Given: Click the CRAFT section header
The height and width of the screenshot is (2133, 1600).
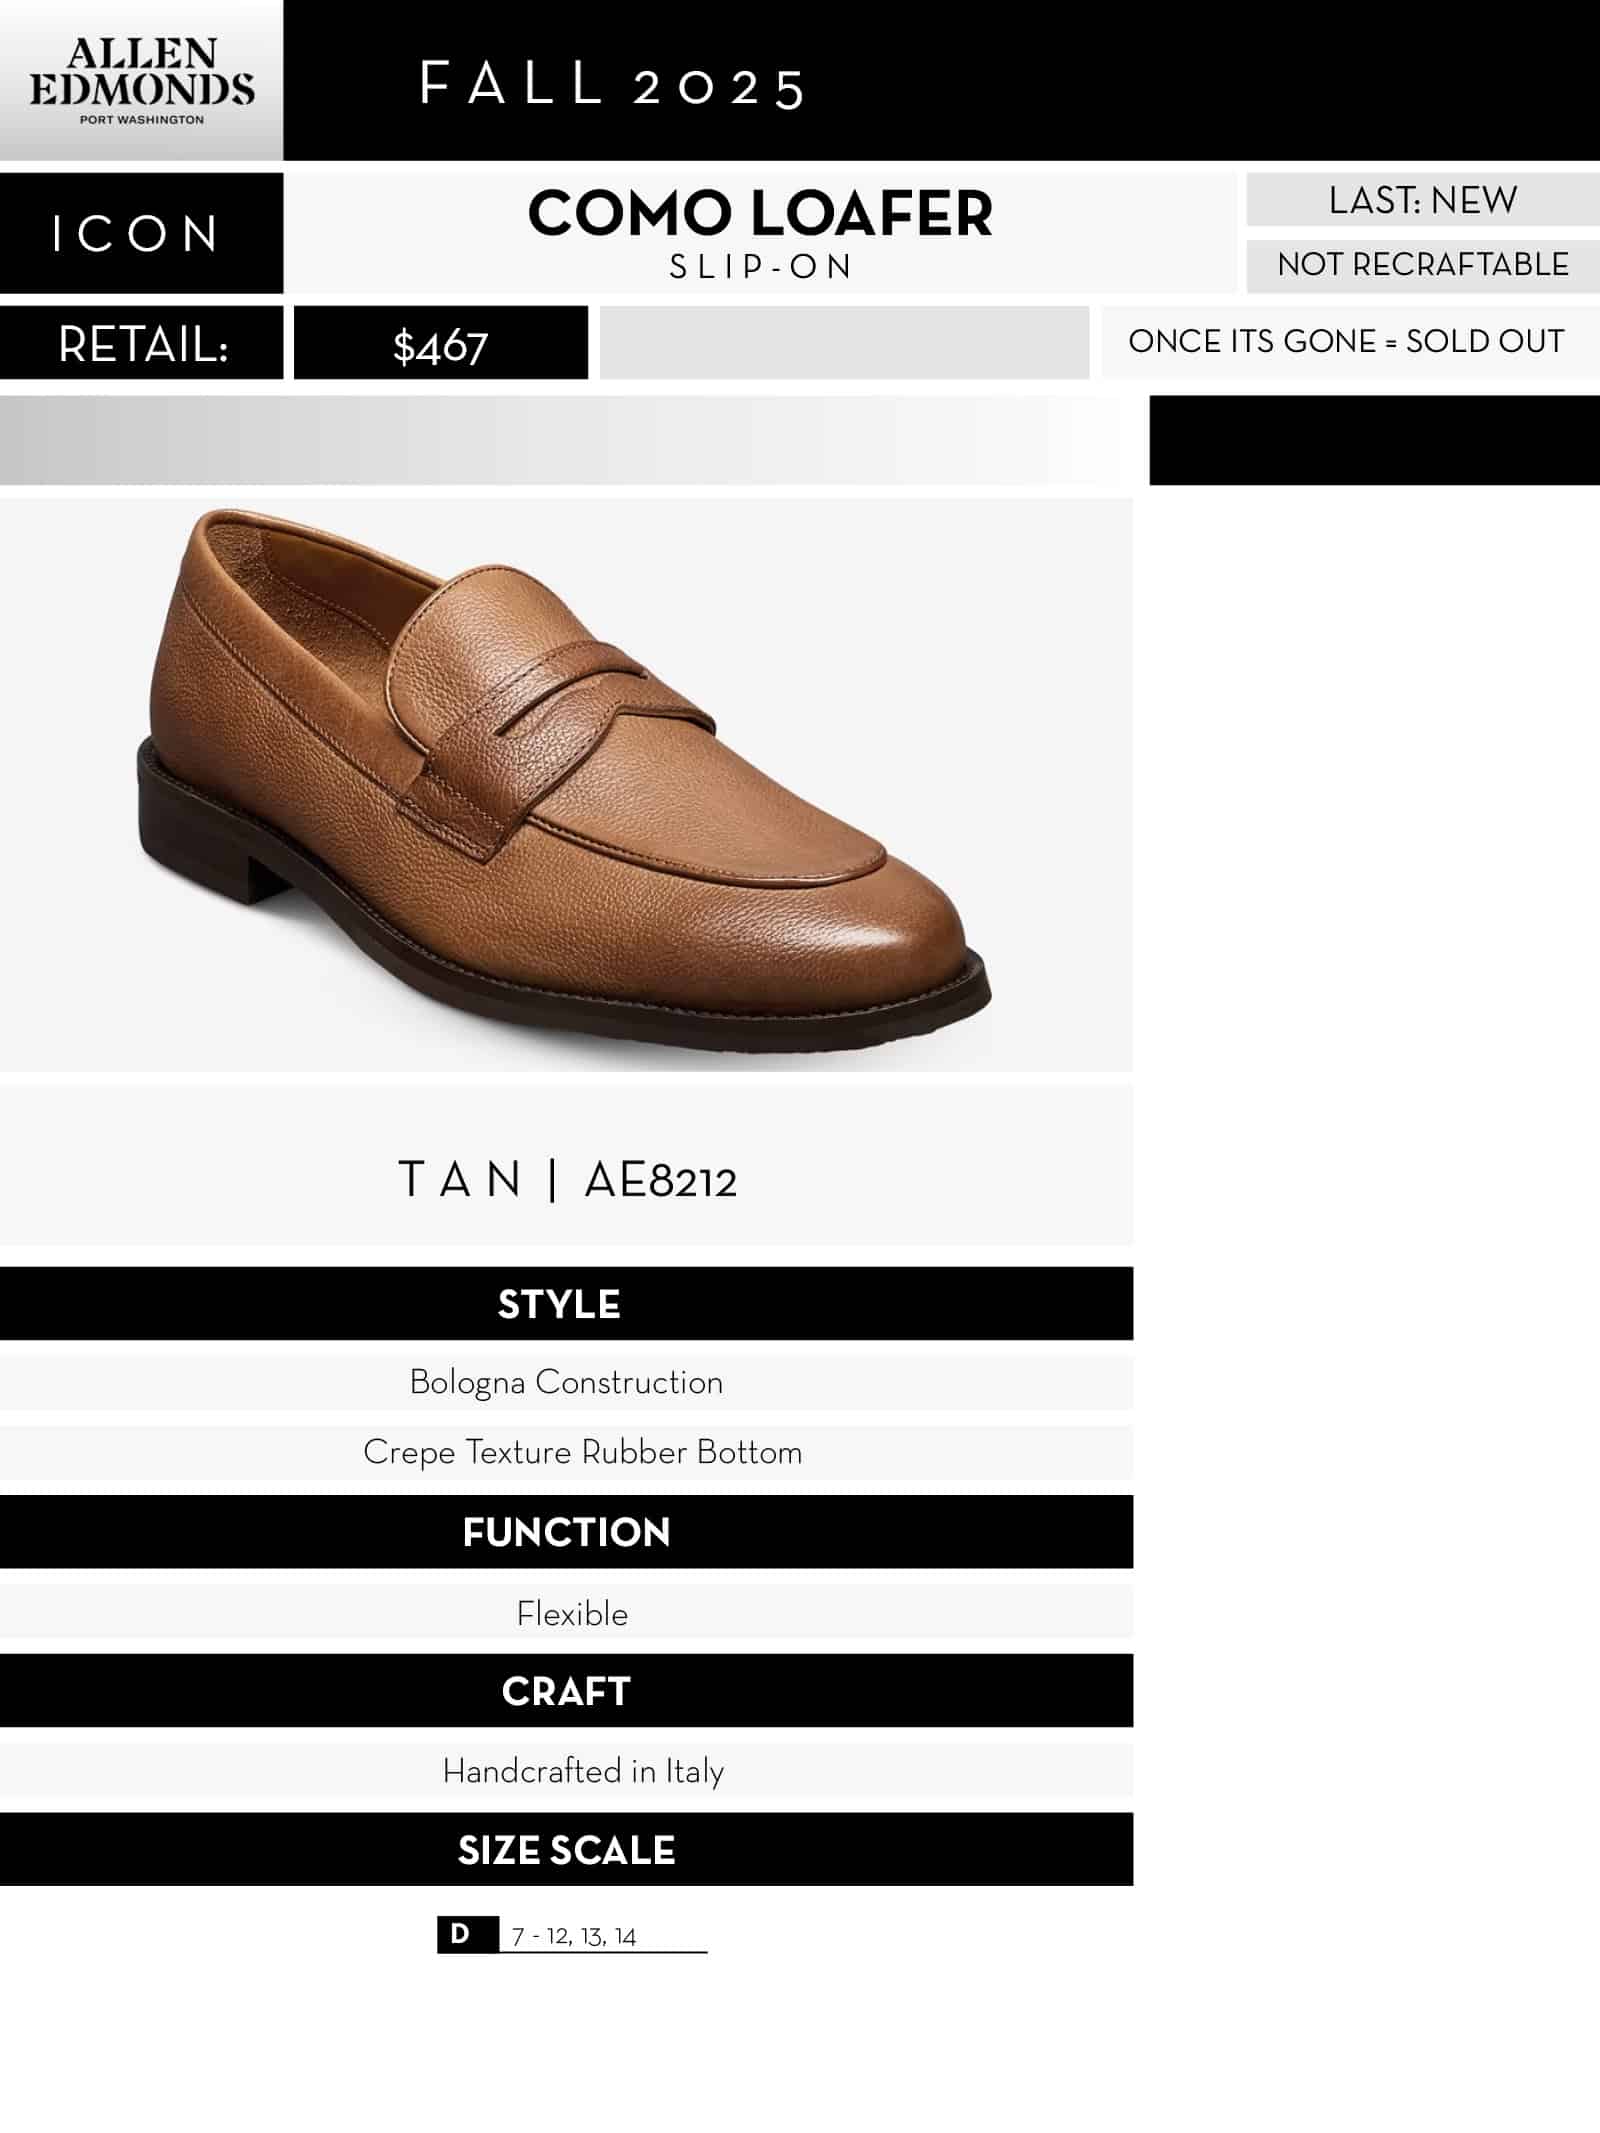Looking at the screenshot, I should coord(566,1692).
